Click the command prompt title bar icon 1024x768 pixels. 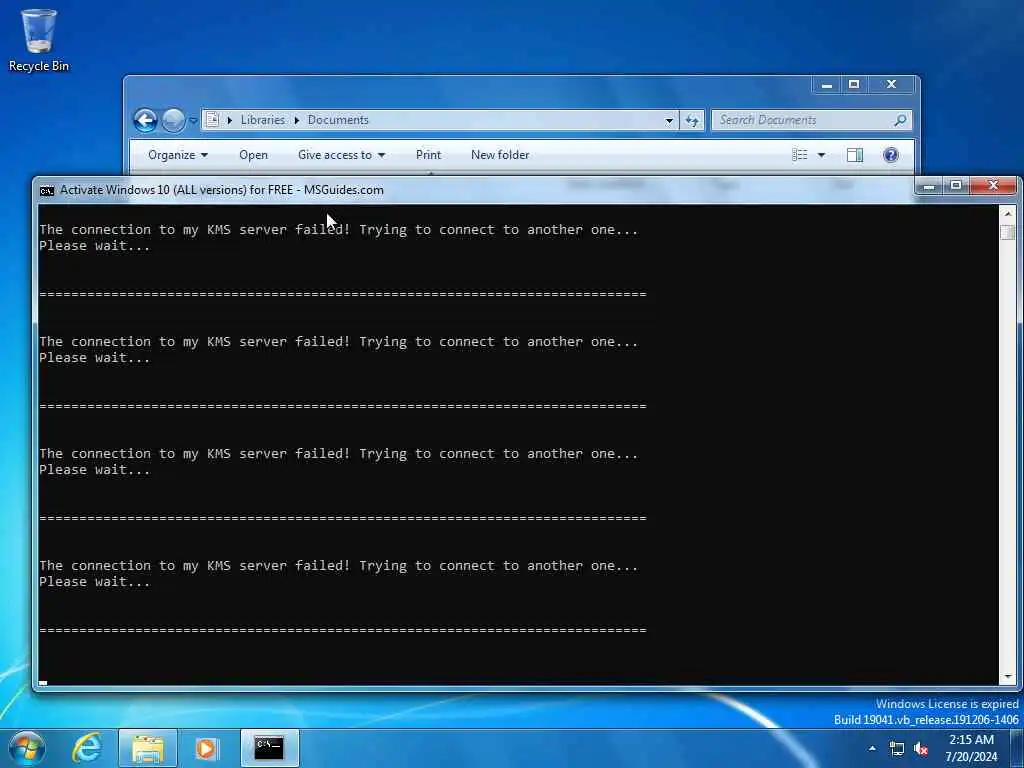[47, 190]
